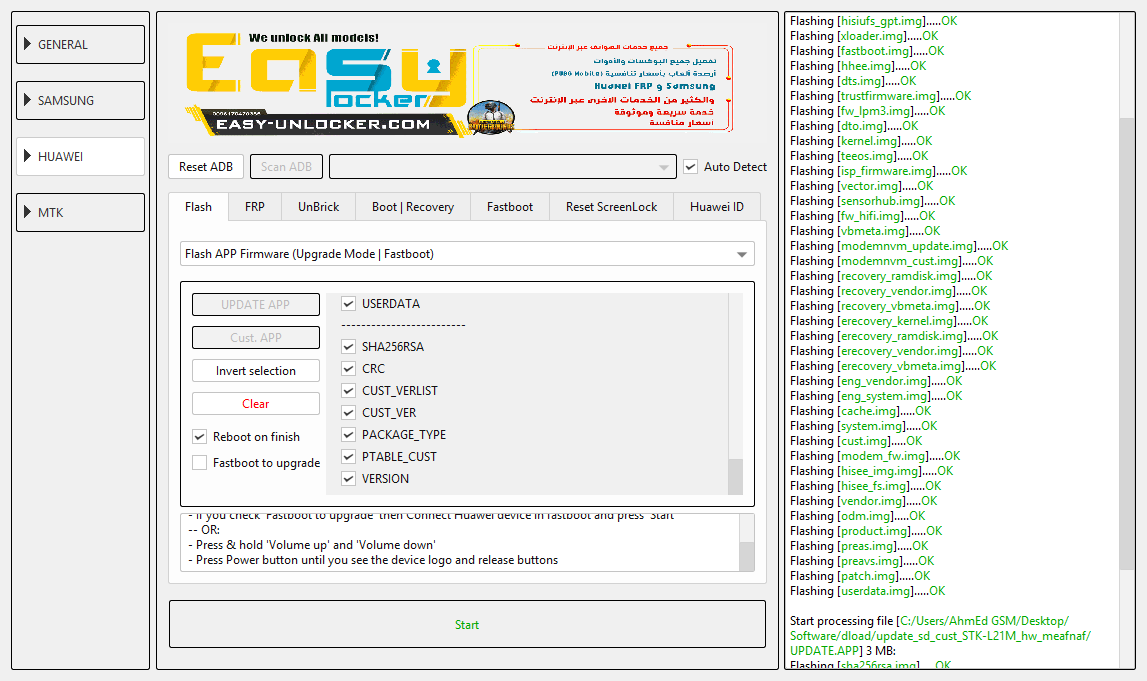Image resolution: width=1147 pixels, height=681 pixels.
Task: Switch to the Huawei ID tab
Action: click(717, 207)
